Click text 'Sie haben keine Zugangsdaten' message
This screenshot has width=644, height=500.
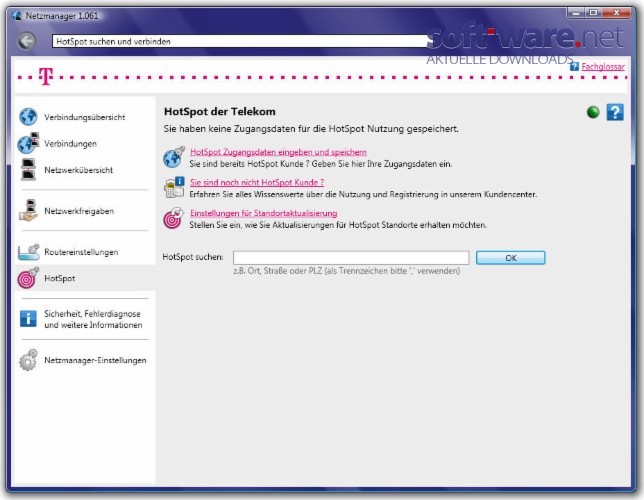311,129
